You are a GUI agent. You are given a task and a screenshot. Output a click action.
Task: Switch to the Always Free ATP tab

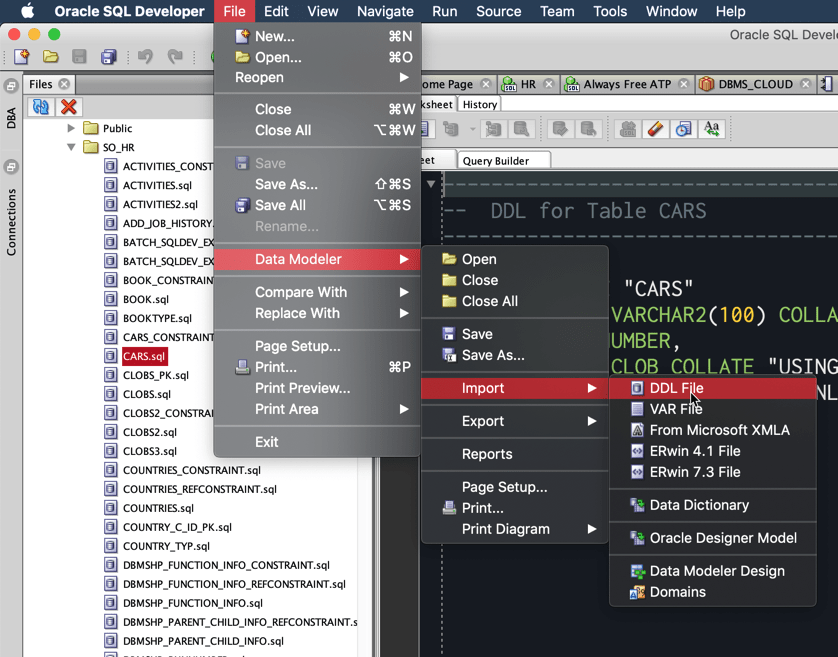[x=627, y=84]
